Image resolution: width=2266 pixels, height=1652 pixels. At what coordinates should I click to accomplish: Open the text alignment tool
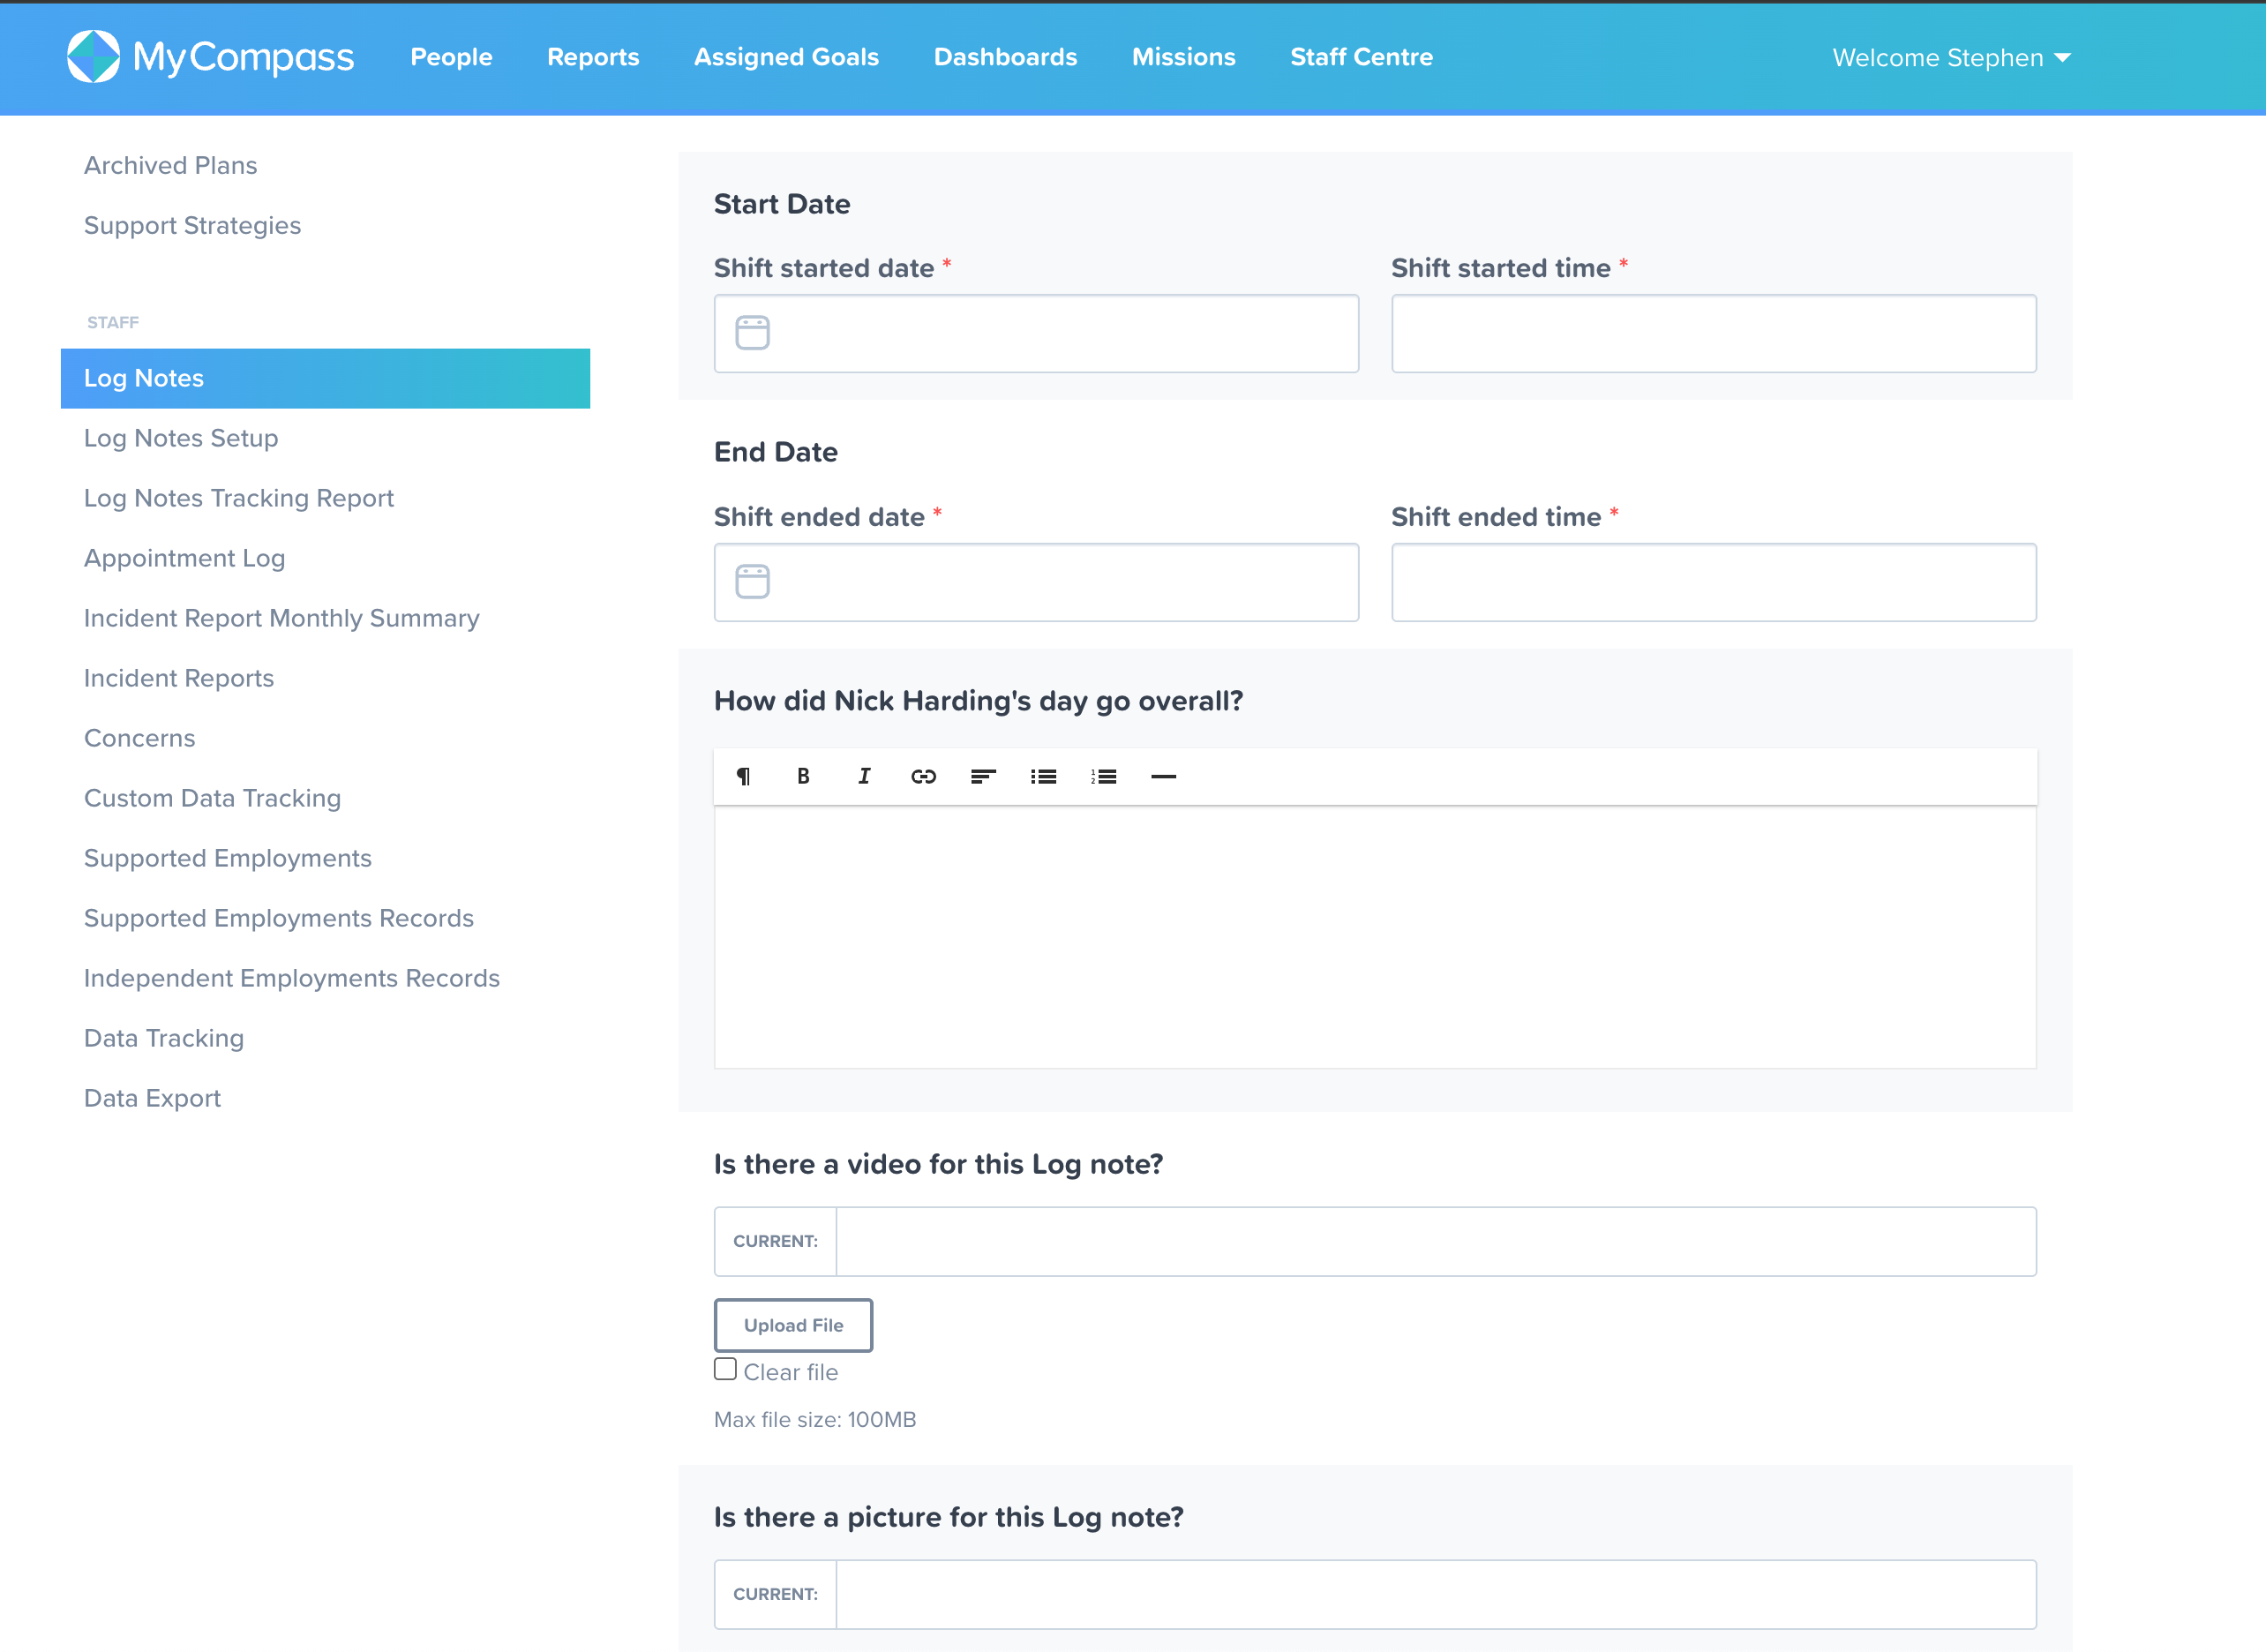click(x=983, y=776)
